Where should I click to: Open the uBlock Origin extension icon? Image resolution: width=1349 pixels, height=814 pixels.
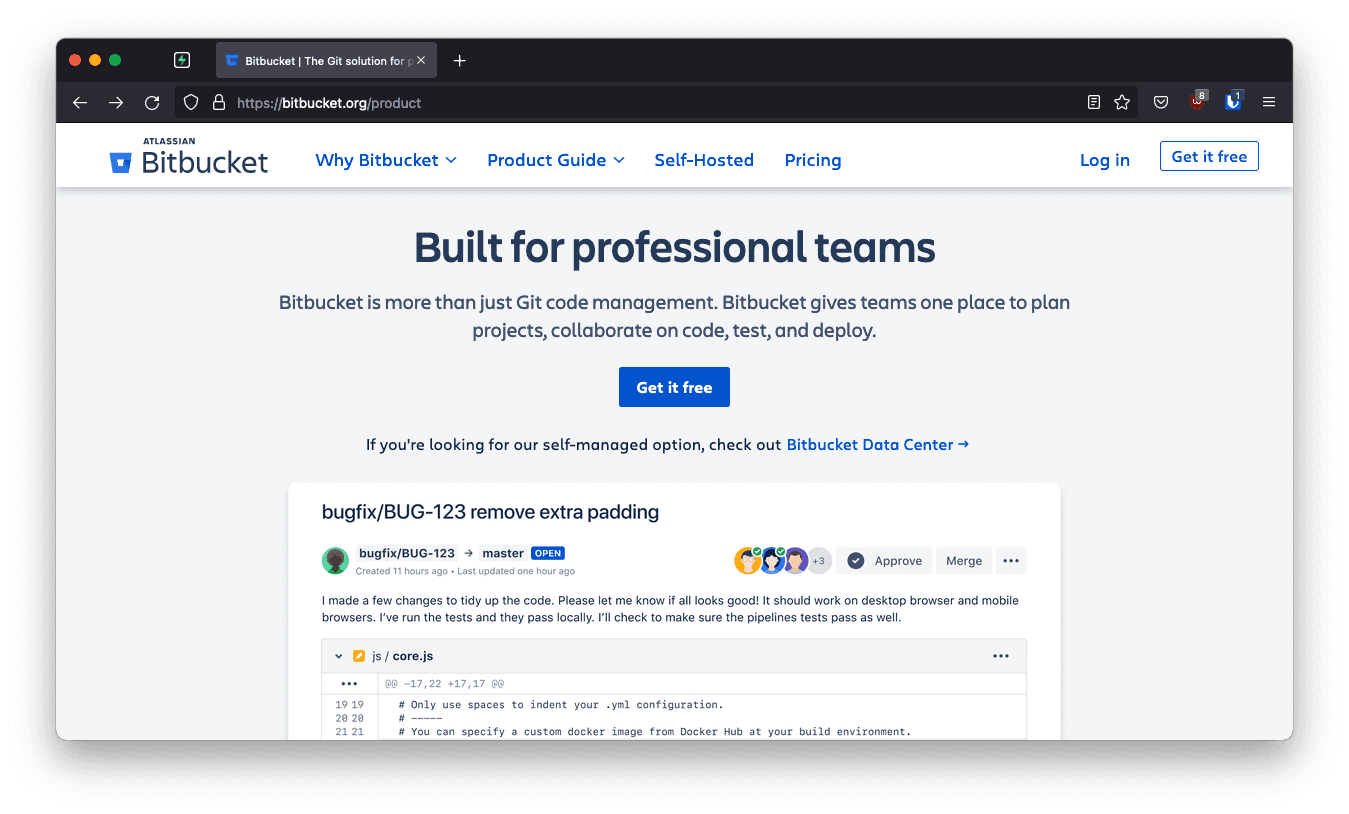(1198, 100)
